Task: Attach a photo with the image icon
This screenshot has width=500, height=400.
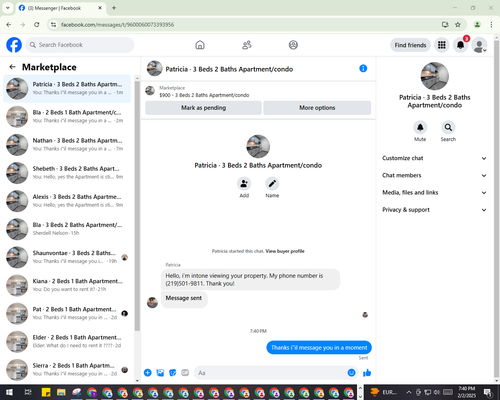Action: [x=160, y=373]
